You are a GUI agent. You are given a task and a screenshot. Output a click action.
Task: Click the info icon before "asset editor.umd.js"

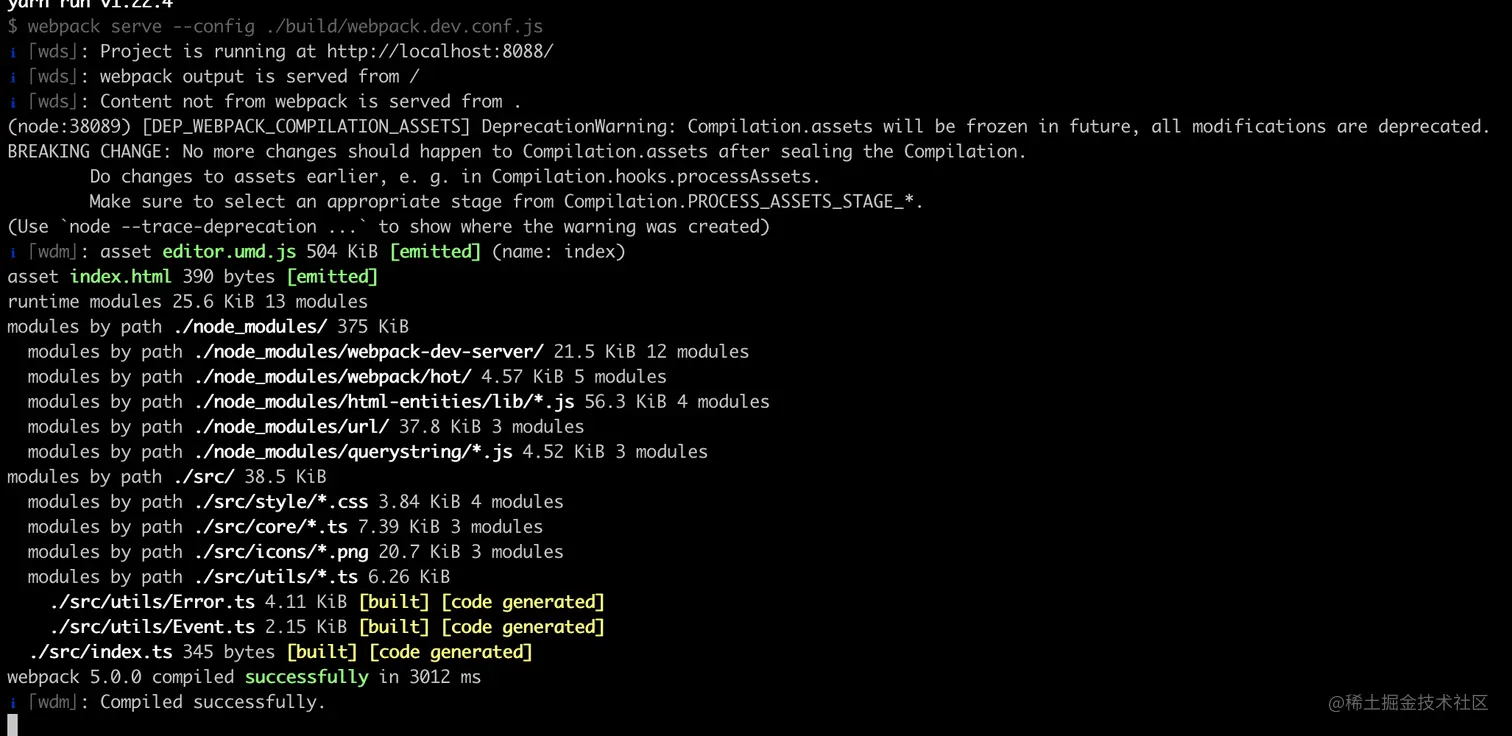tap(13, 252)
